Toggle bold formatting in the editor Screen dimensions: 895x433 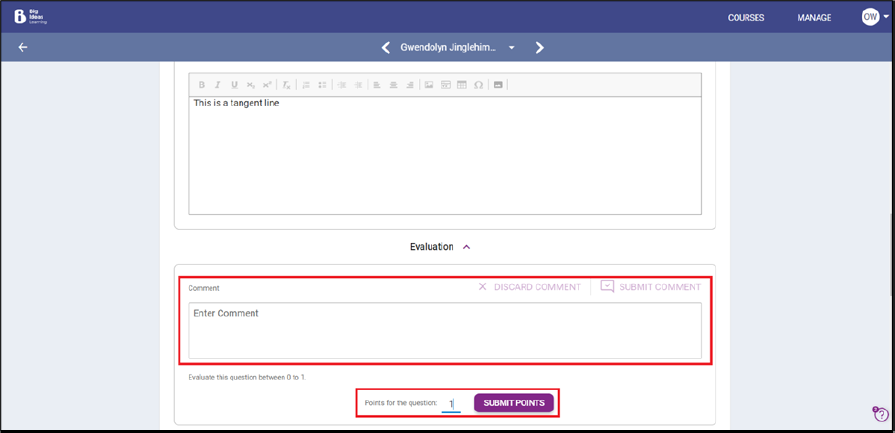[202, 85]
